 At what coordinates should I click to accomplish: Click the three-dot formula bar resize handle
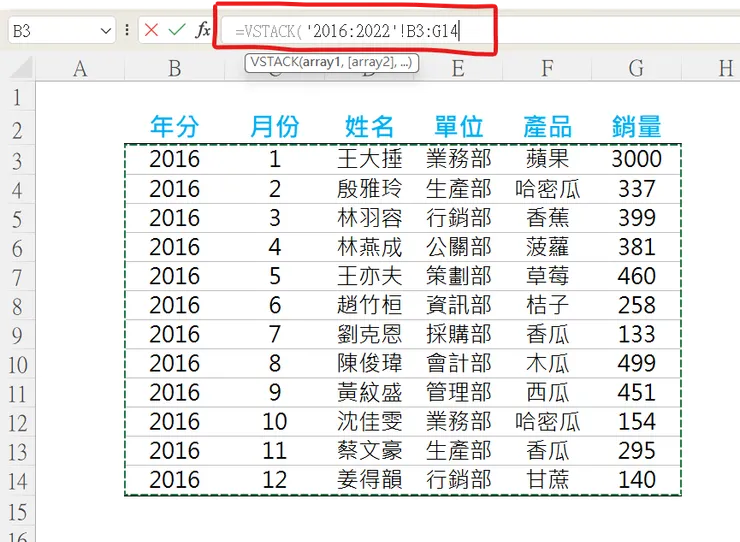[x=127, y=31]
